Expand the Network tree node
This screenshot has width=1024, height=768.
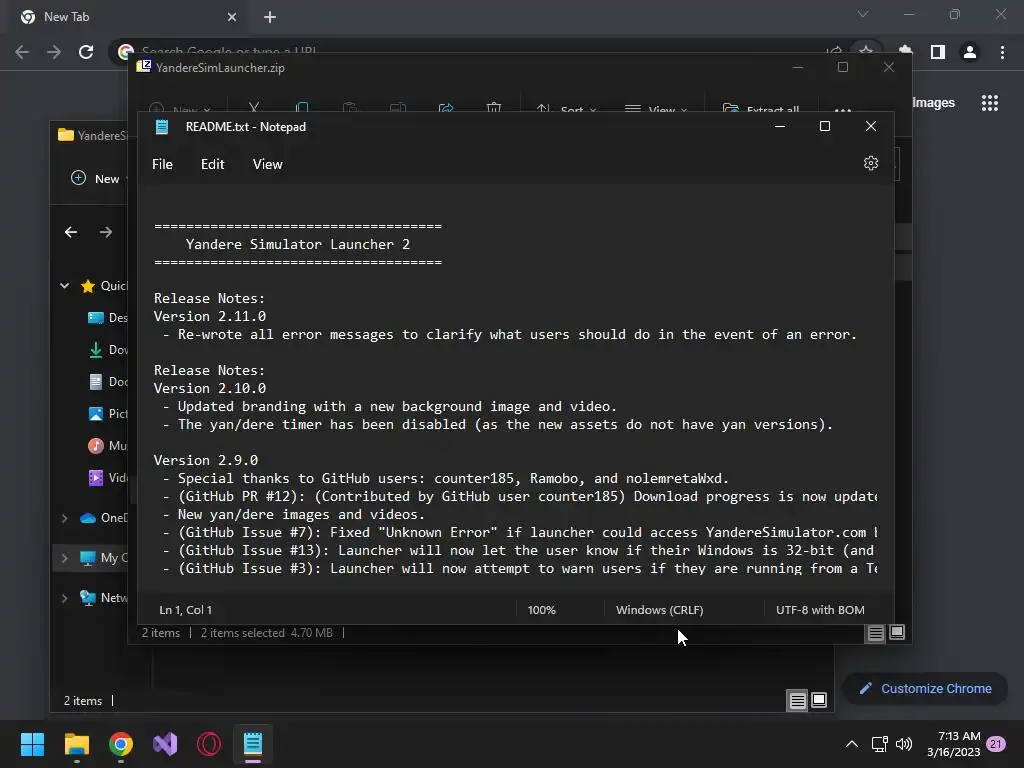65,598
